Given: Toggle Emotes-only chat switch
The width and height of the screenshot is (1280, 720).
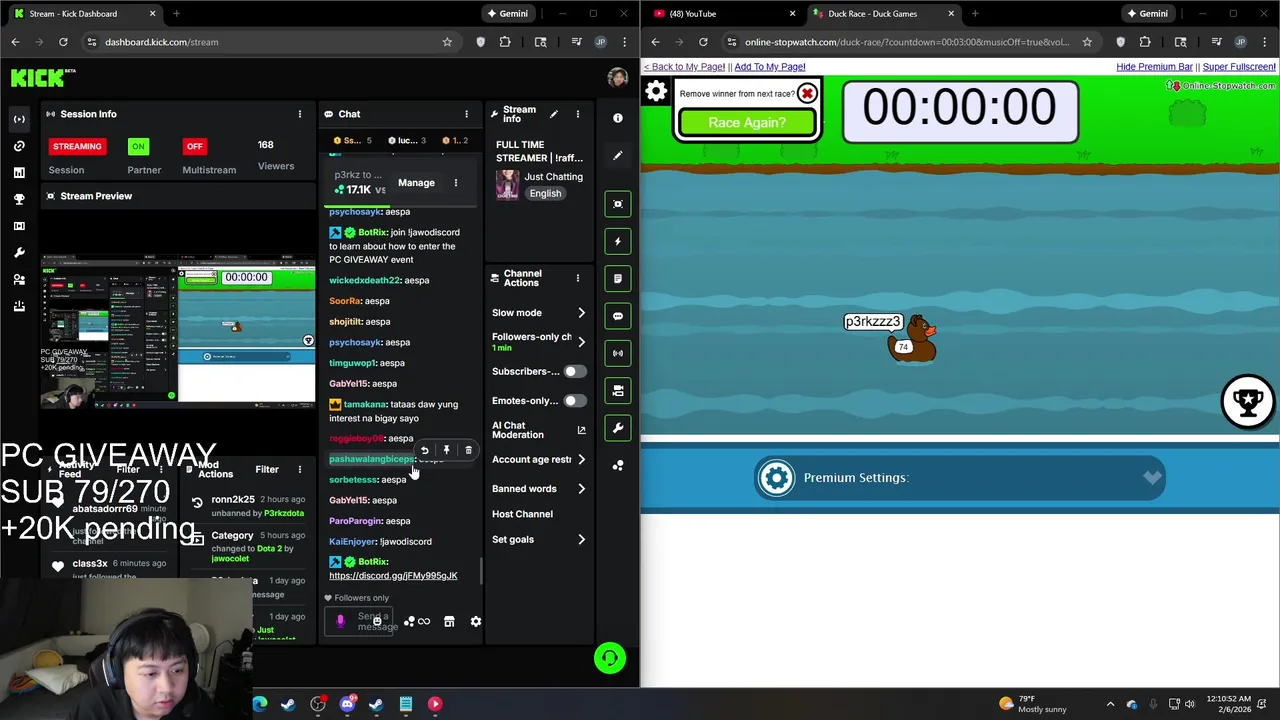Looking at the screenshot, I should [574, 401].
